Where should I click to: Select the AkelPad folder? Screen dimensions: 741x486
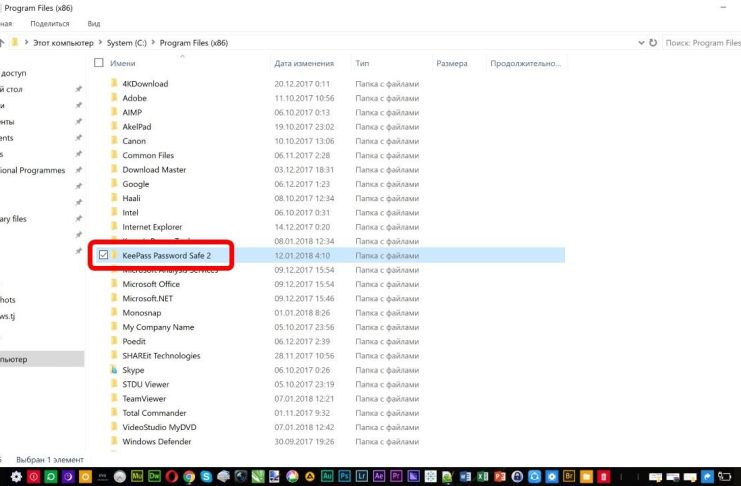tap(137, 126)
